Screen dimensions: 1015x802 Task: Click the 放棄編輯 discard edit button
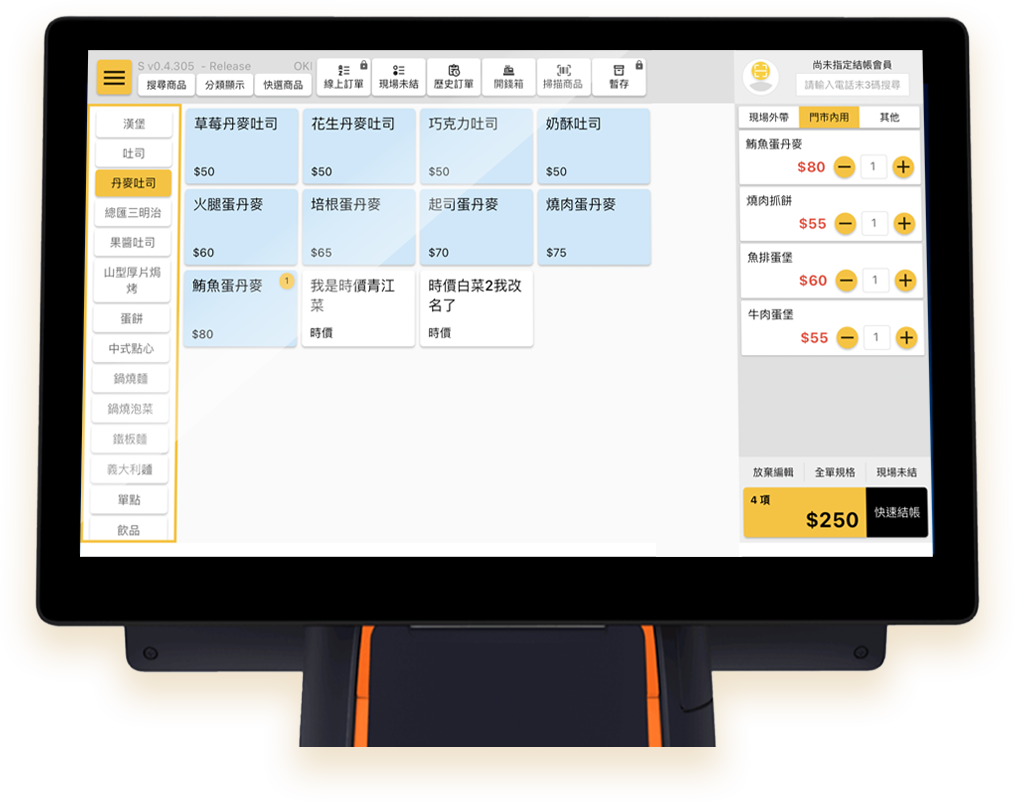772,473
